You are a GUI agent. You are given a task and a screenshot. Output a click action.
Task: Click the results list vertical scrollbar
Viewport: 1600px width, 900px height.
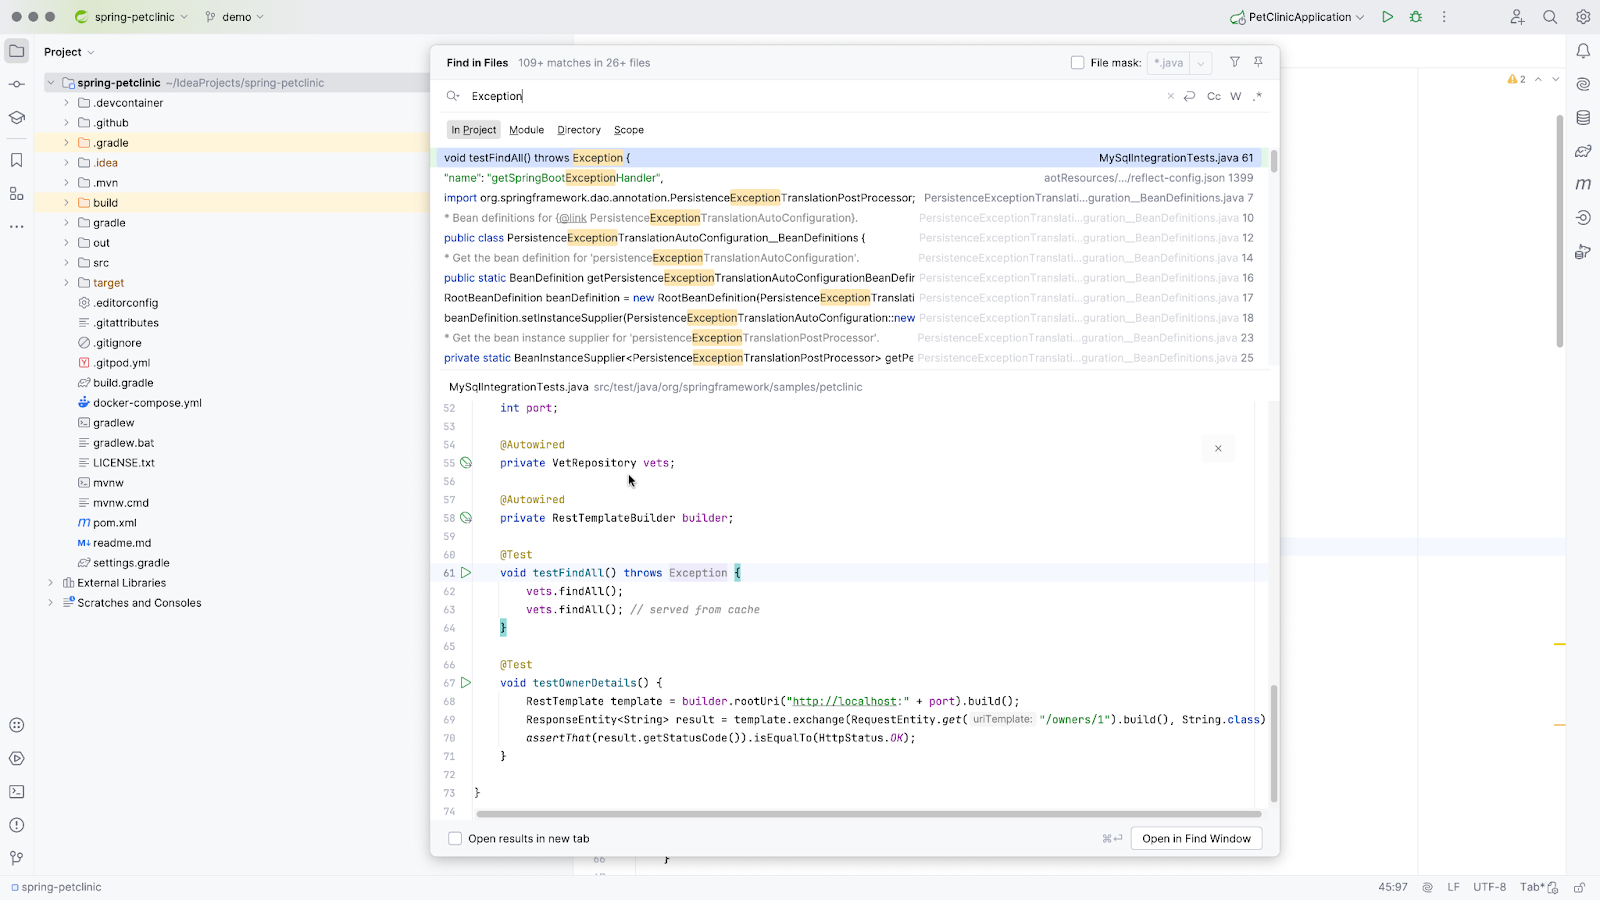coord(1274,162)
